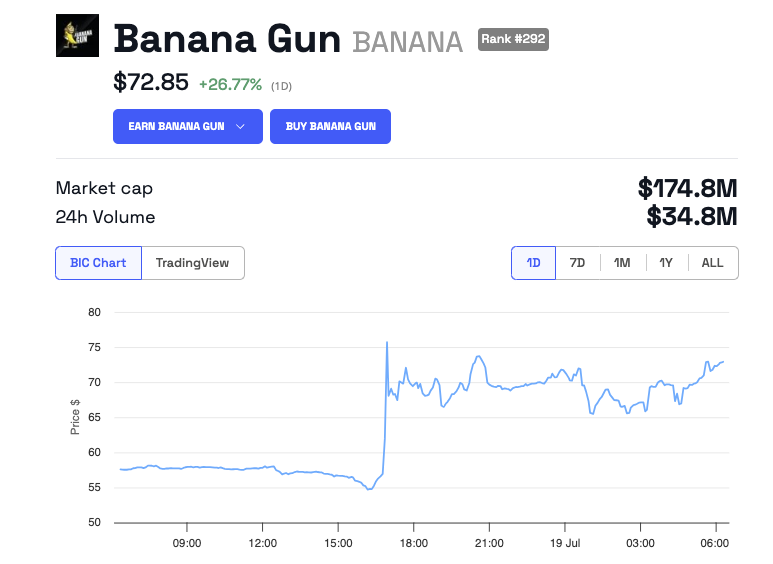Switch to the TradingView tab
The image size is (773, 564).
click(x=192, y=263)
